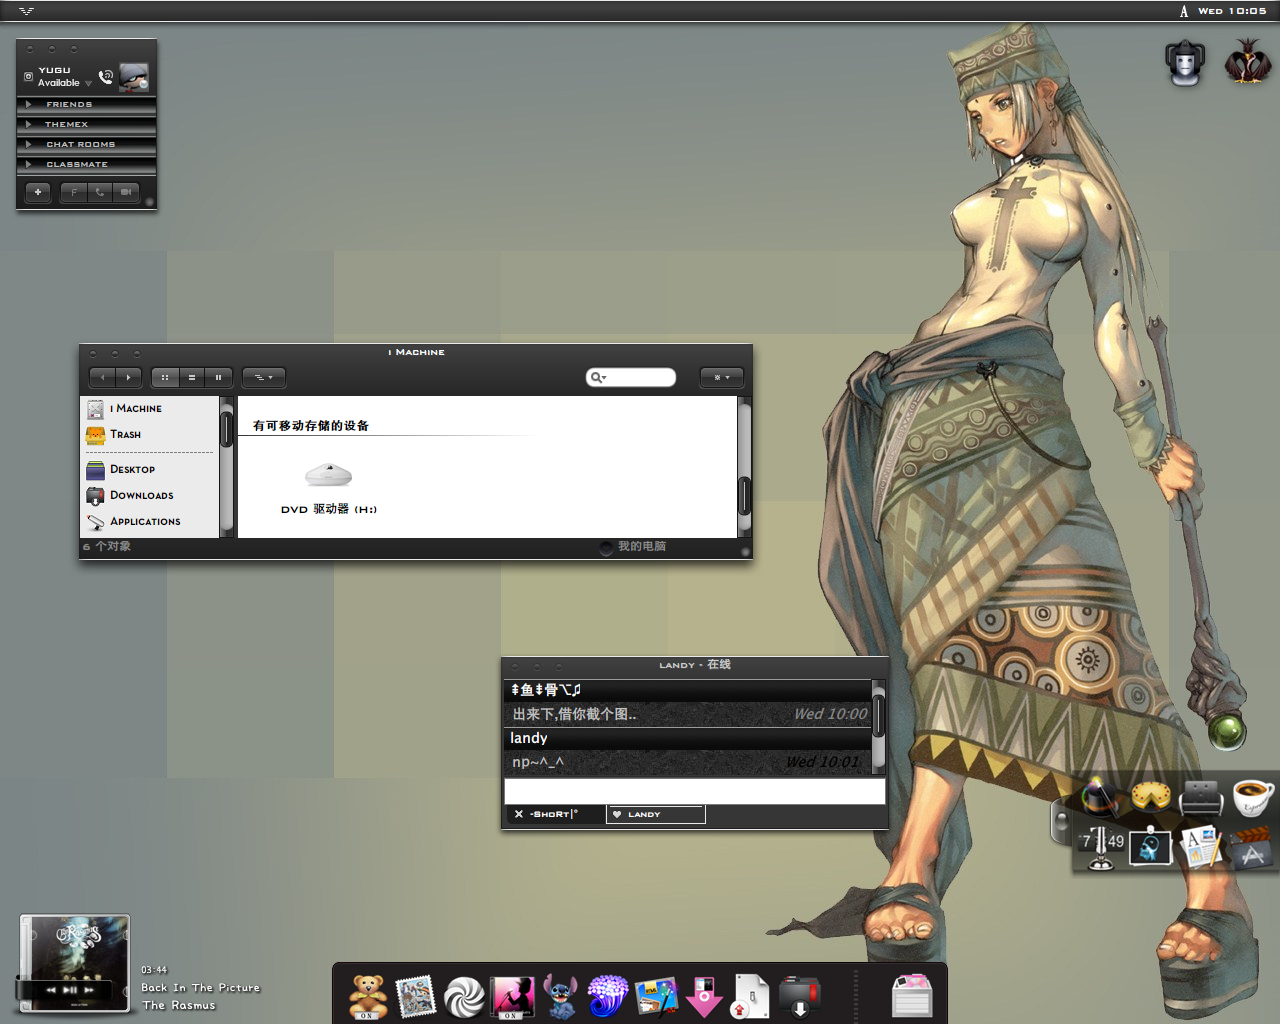Screen dimensions: 1280x1024
Task: Open the x-ray skull photo icon
Action: coord(1150,847)
